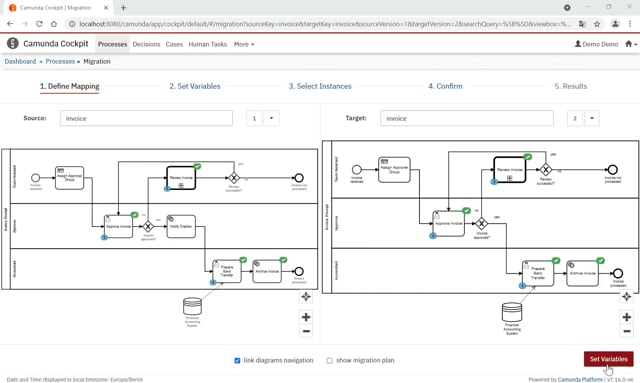Screen dimensions: 640x383
Task: Zoom out on the source diagram
Action: point(306,331)
